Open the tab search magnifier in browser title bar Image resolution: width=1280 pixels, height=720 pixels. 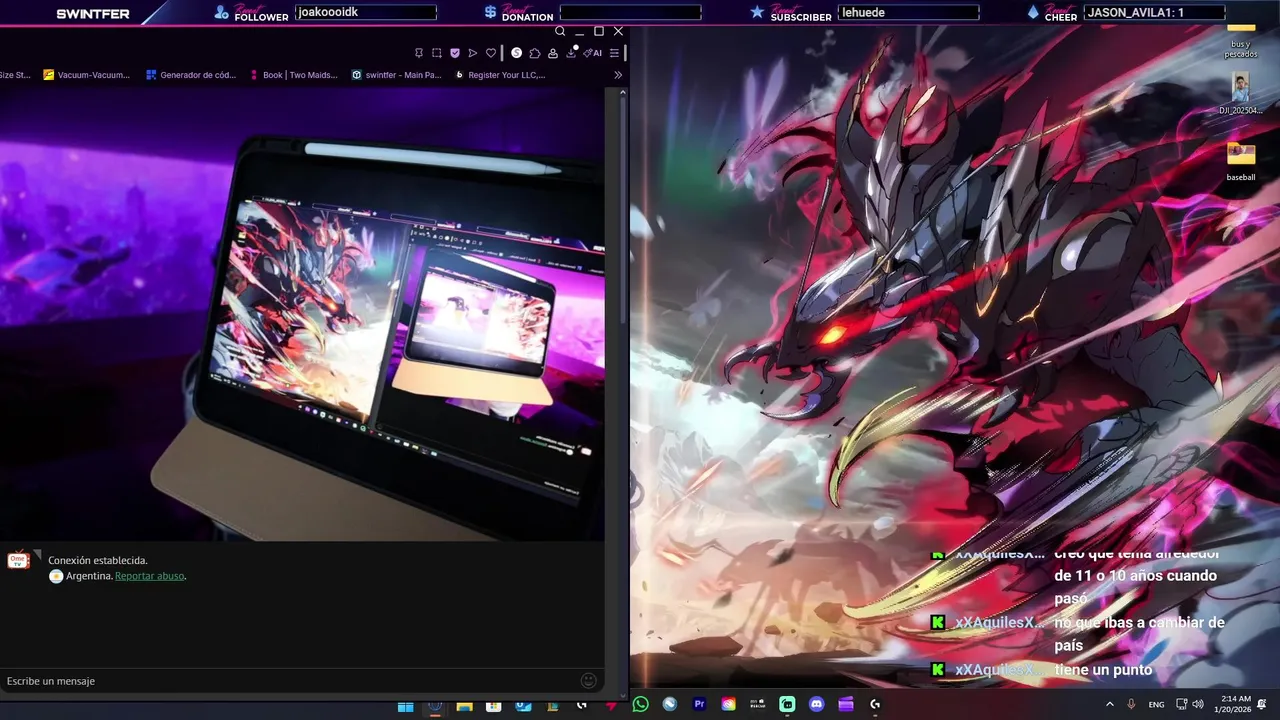point(560,32)
